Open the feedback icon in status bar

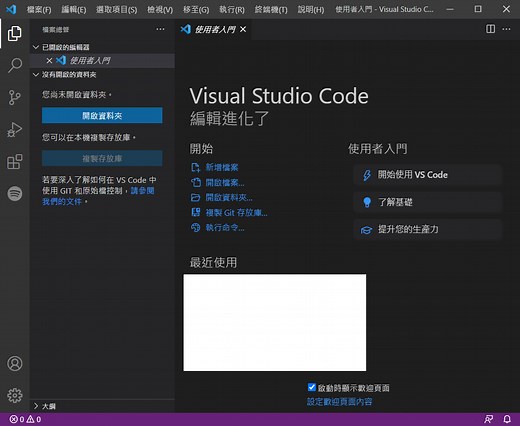click(489, 419)
